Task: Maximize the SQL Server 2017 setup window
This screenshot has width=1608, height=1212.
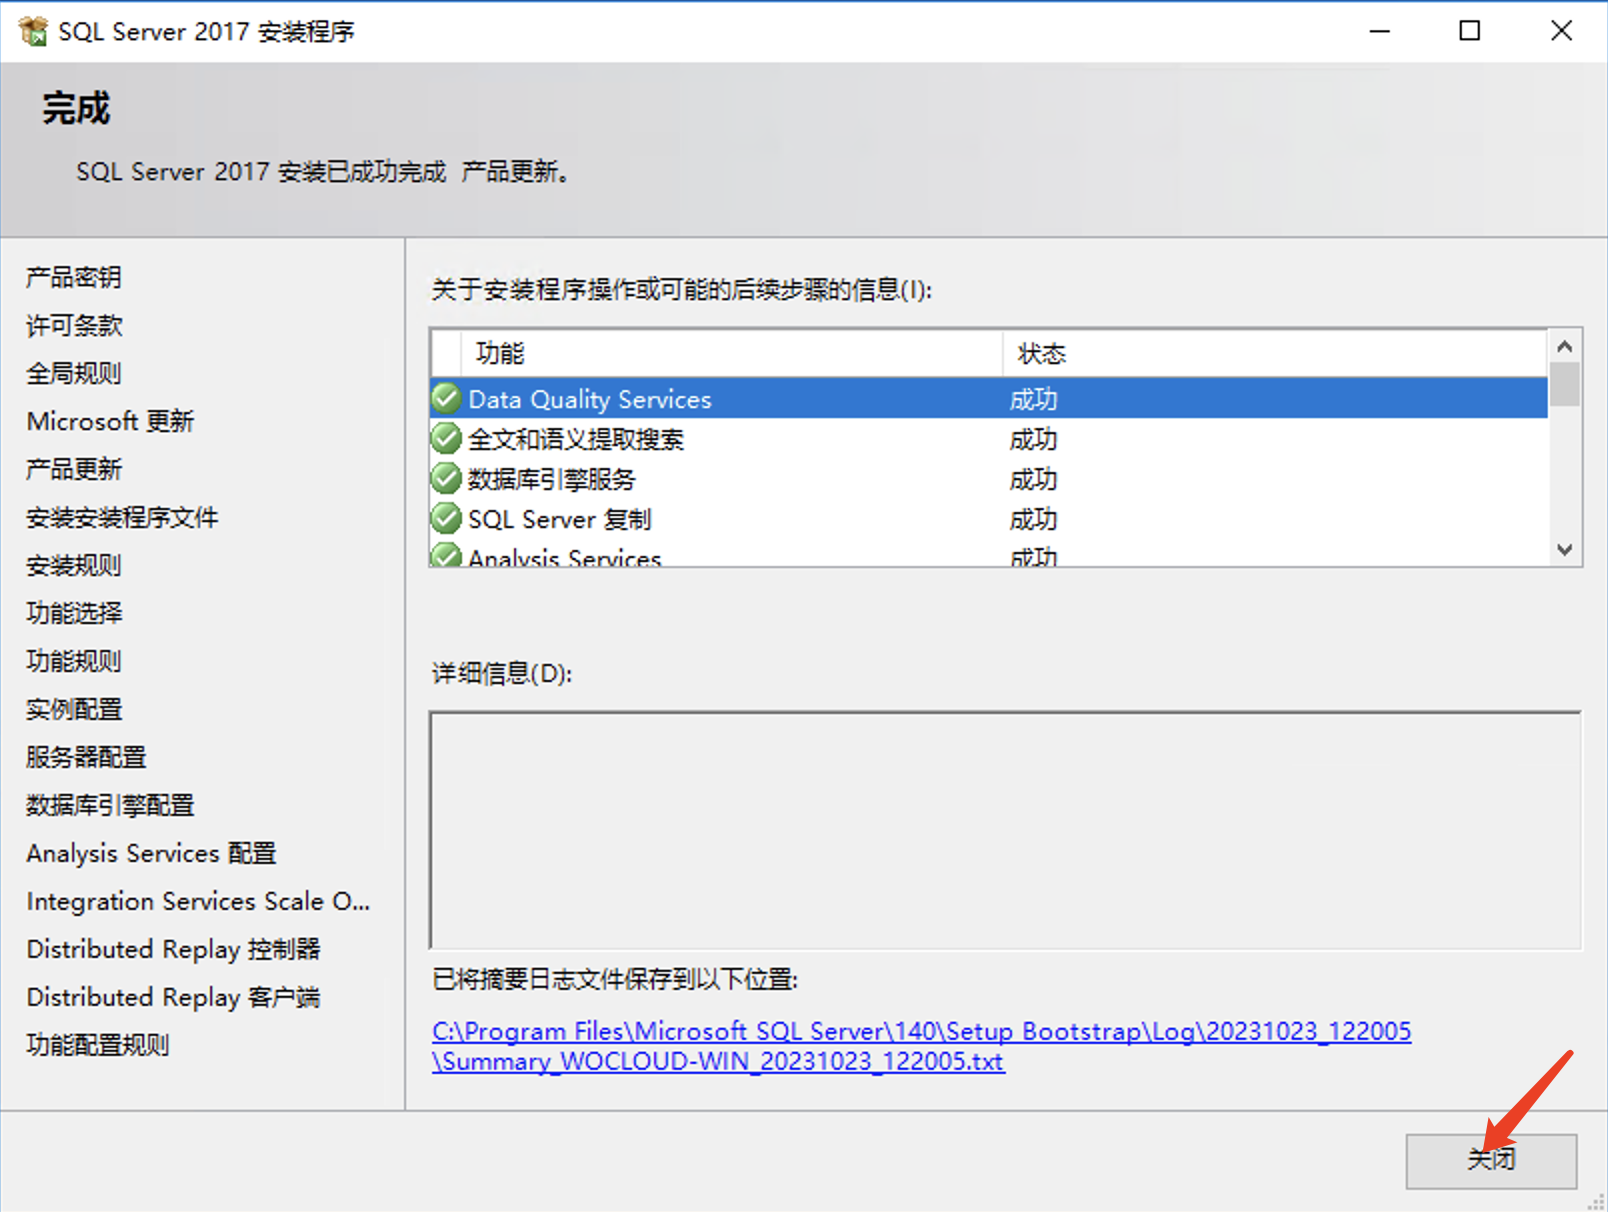Action: (x=1469, y=31)
